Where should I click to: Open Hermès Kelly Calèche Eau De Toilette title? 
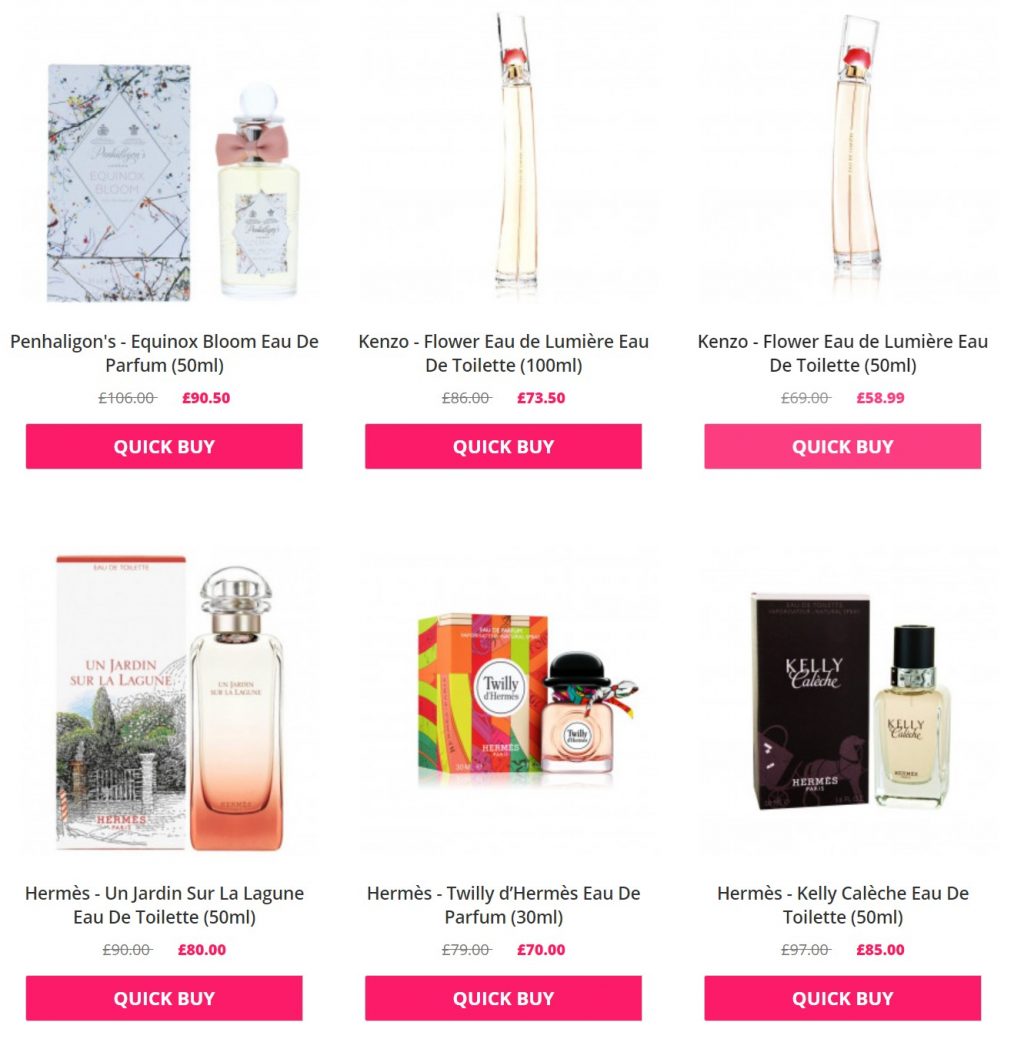click(x=842, y=904)
